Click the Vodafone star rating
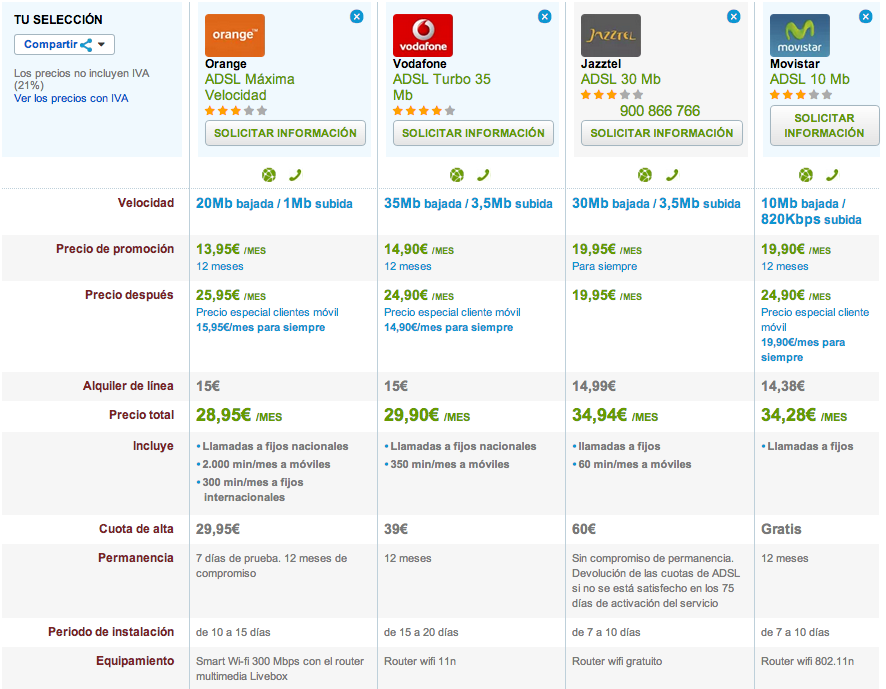The height and width of the screenshot is (689, 886). (424, 111)
